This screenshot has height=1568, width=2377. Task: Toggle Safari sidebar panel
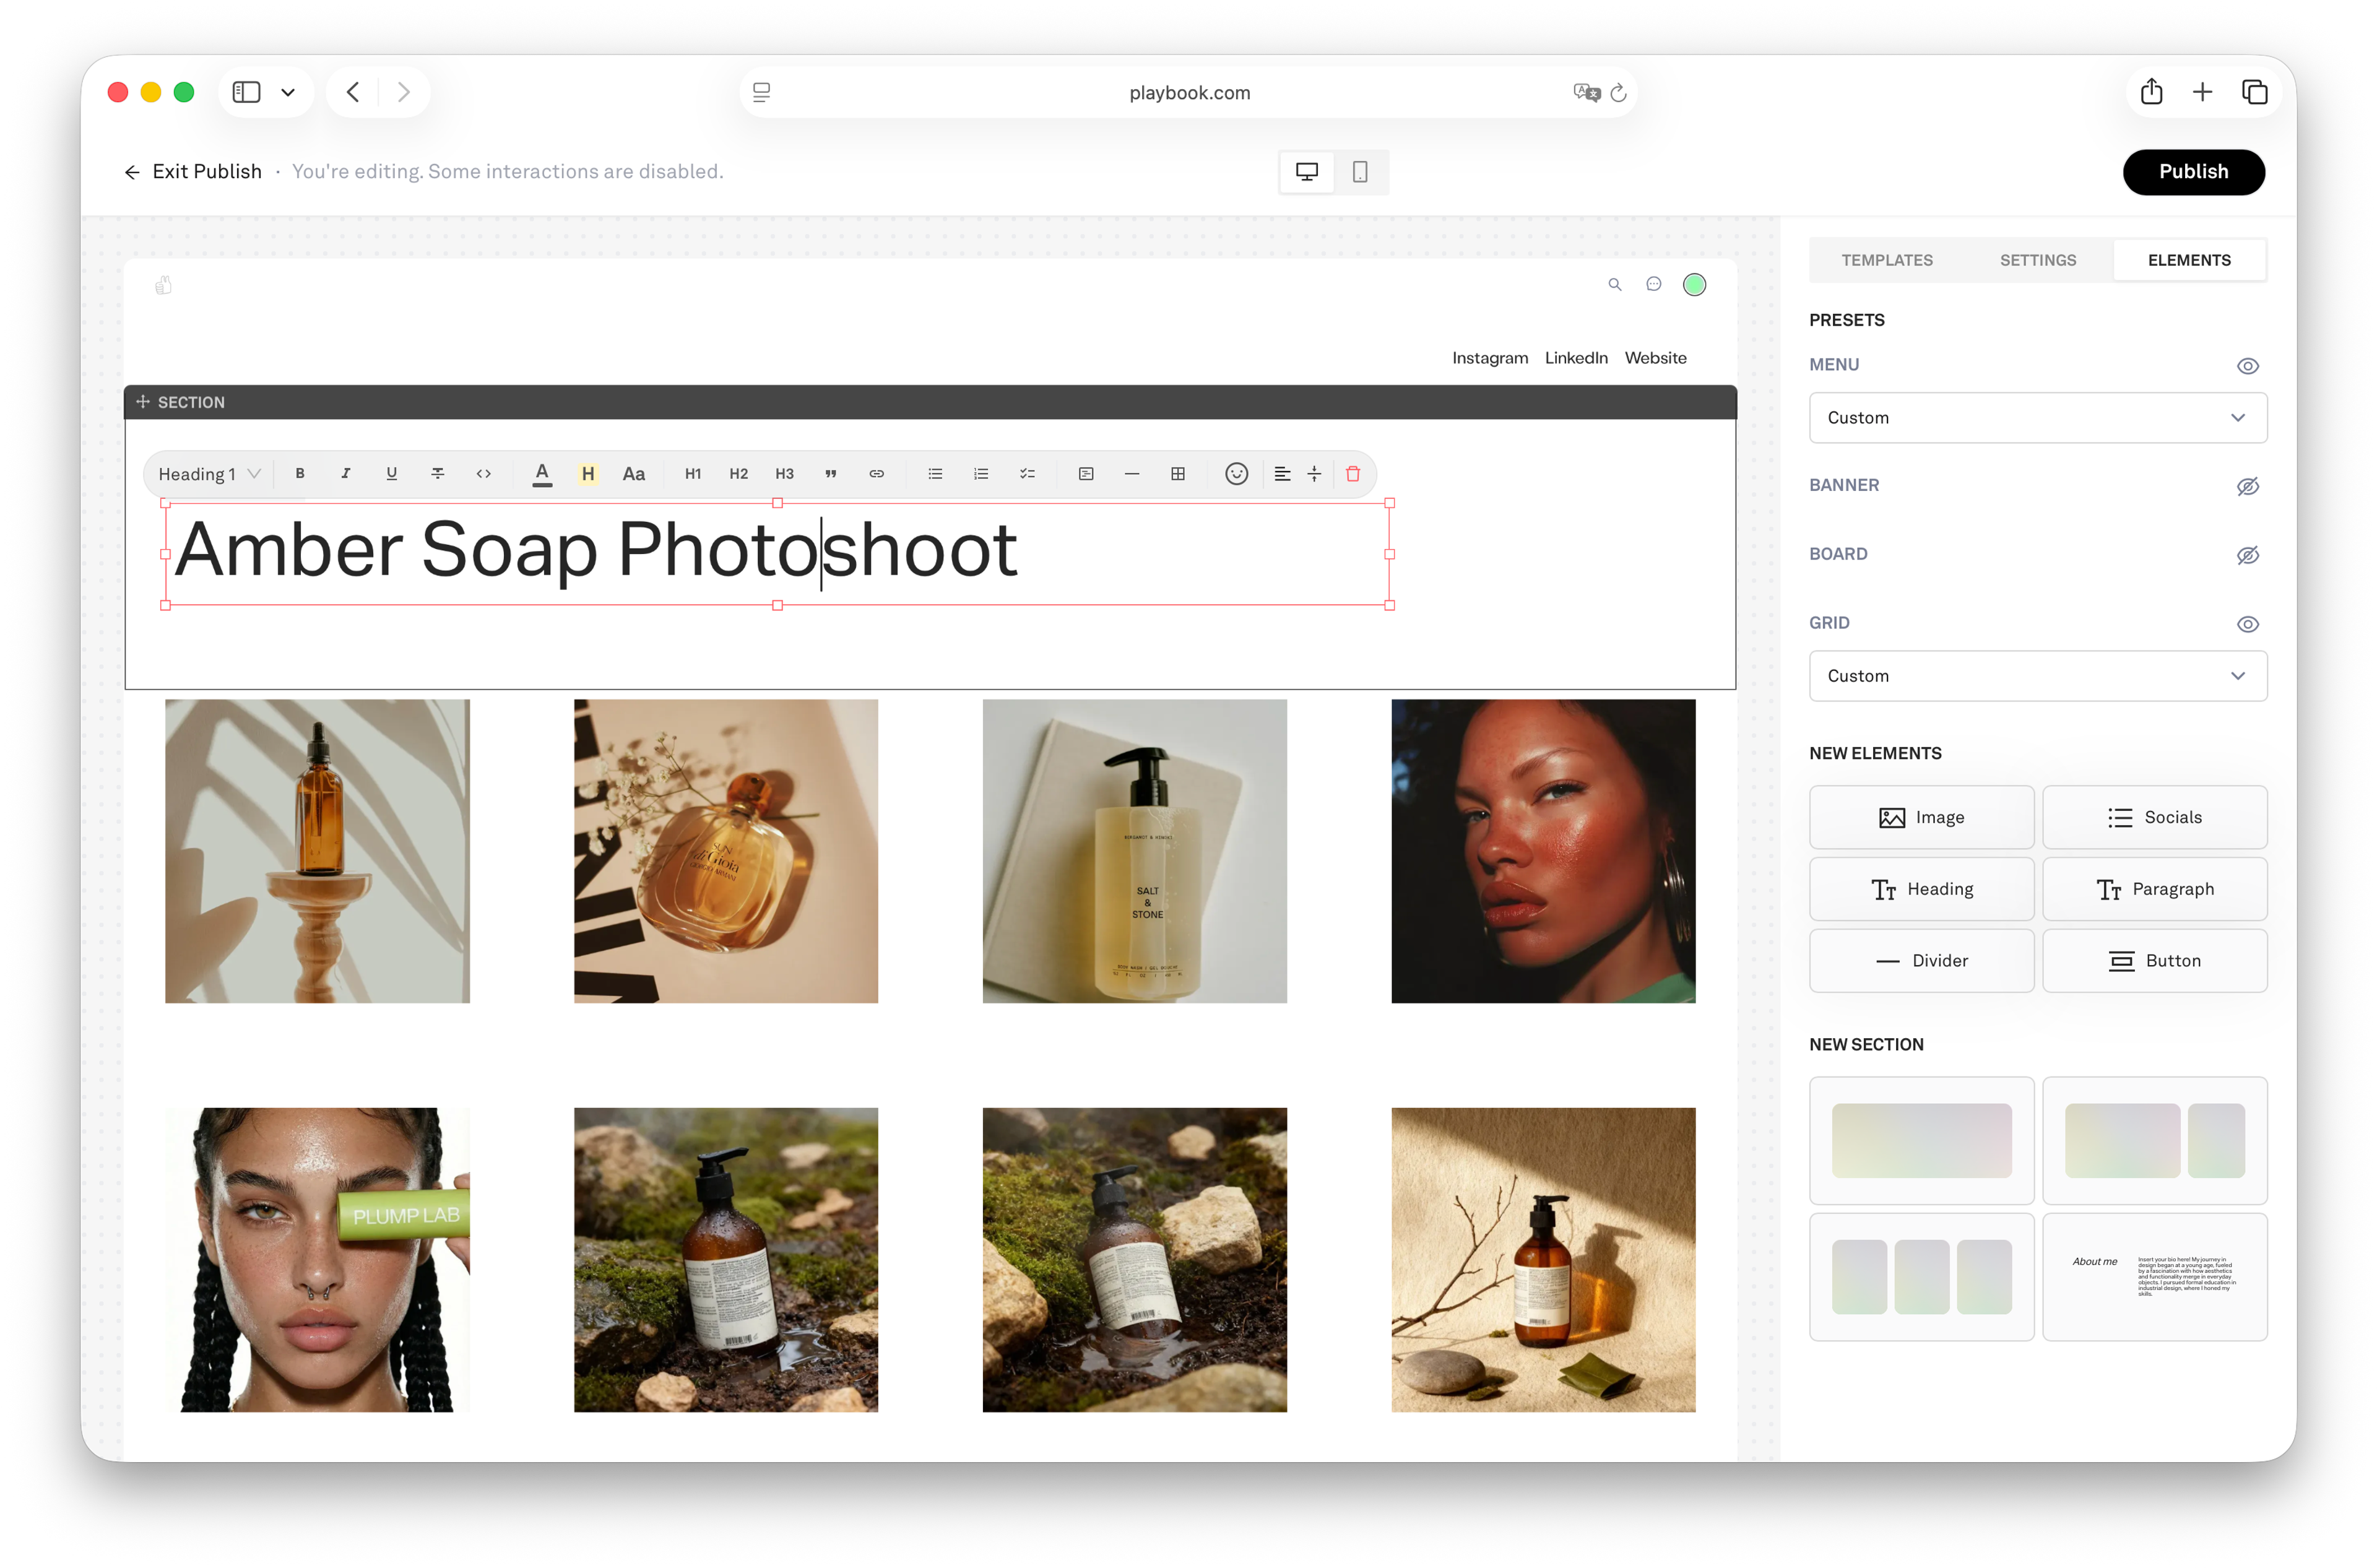click(x=246, y=92)
